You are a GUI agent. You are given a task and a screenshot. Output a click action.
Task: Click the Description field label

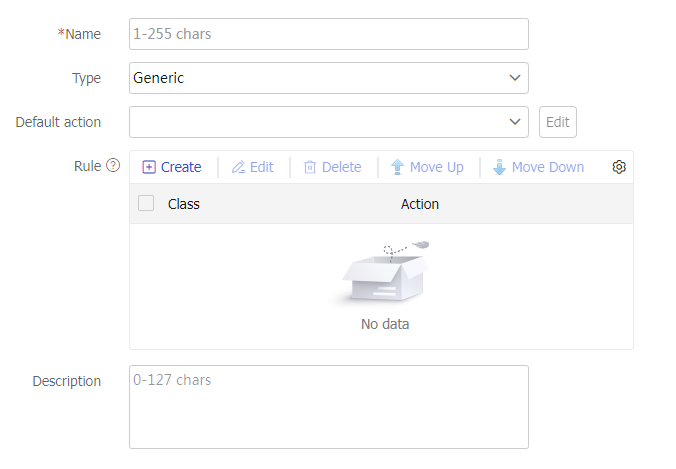coord(66,381)
